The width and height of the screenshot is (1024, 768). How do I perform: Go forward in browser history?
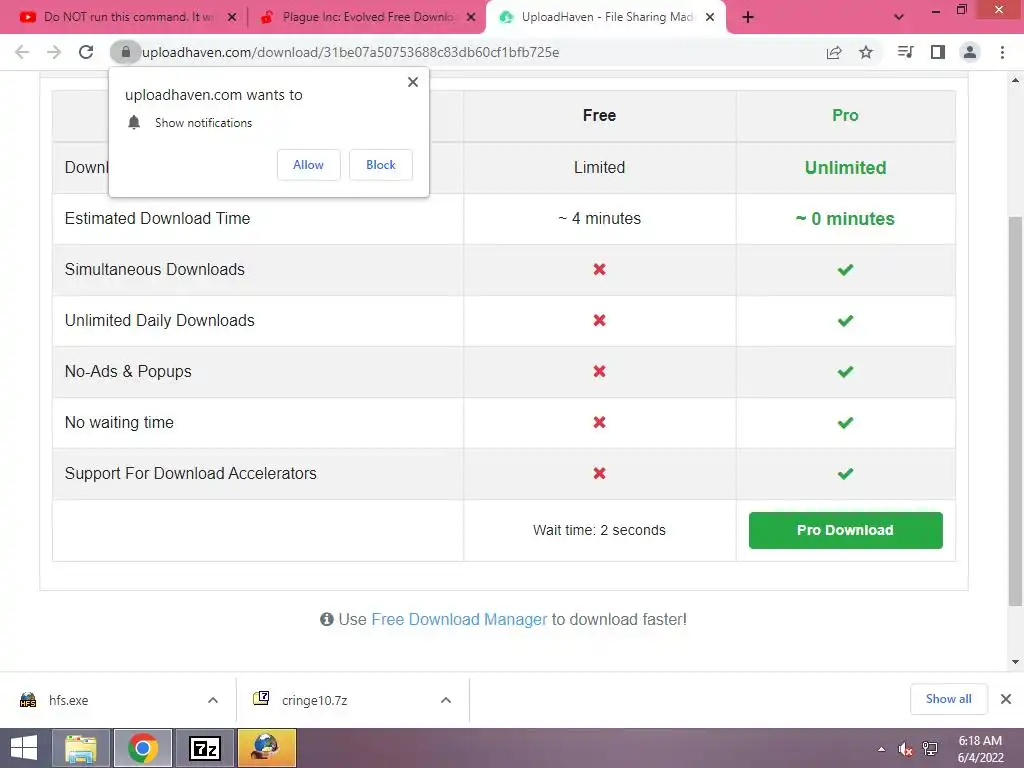coord(54,52)
